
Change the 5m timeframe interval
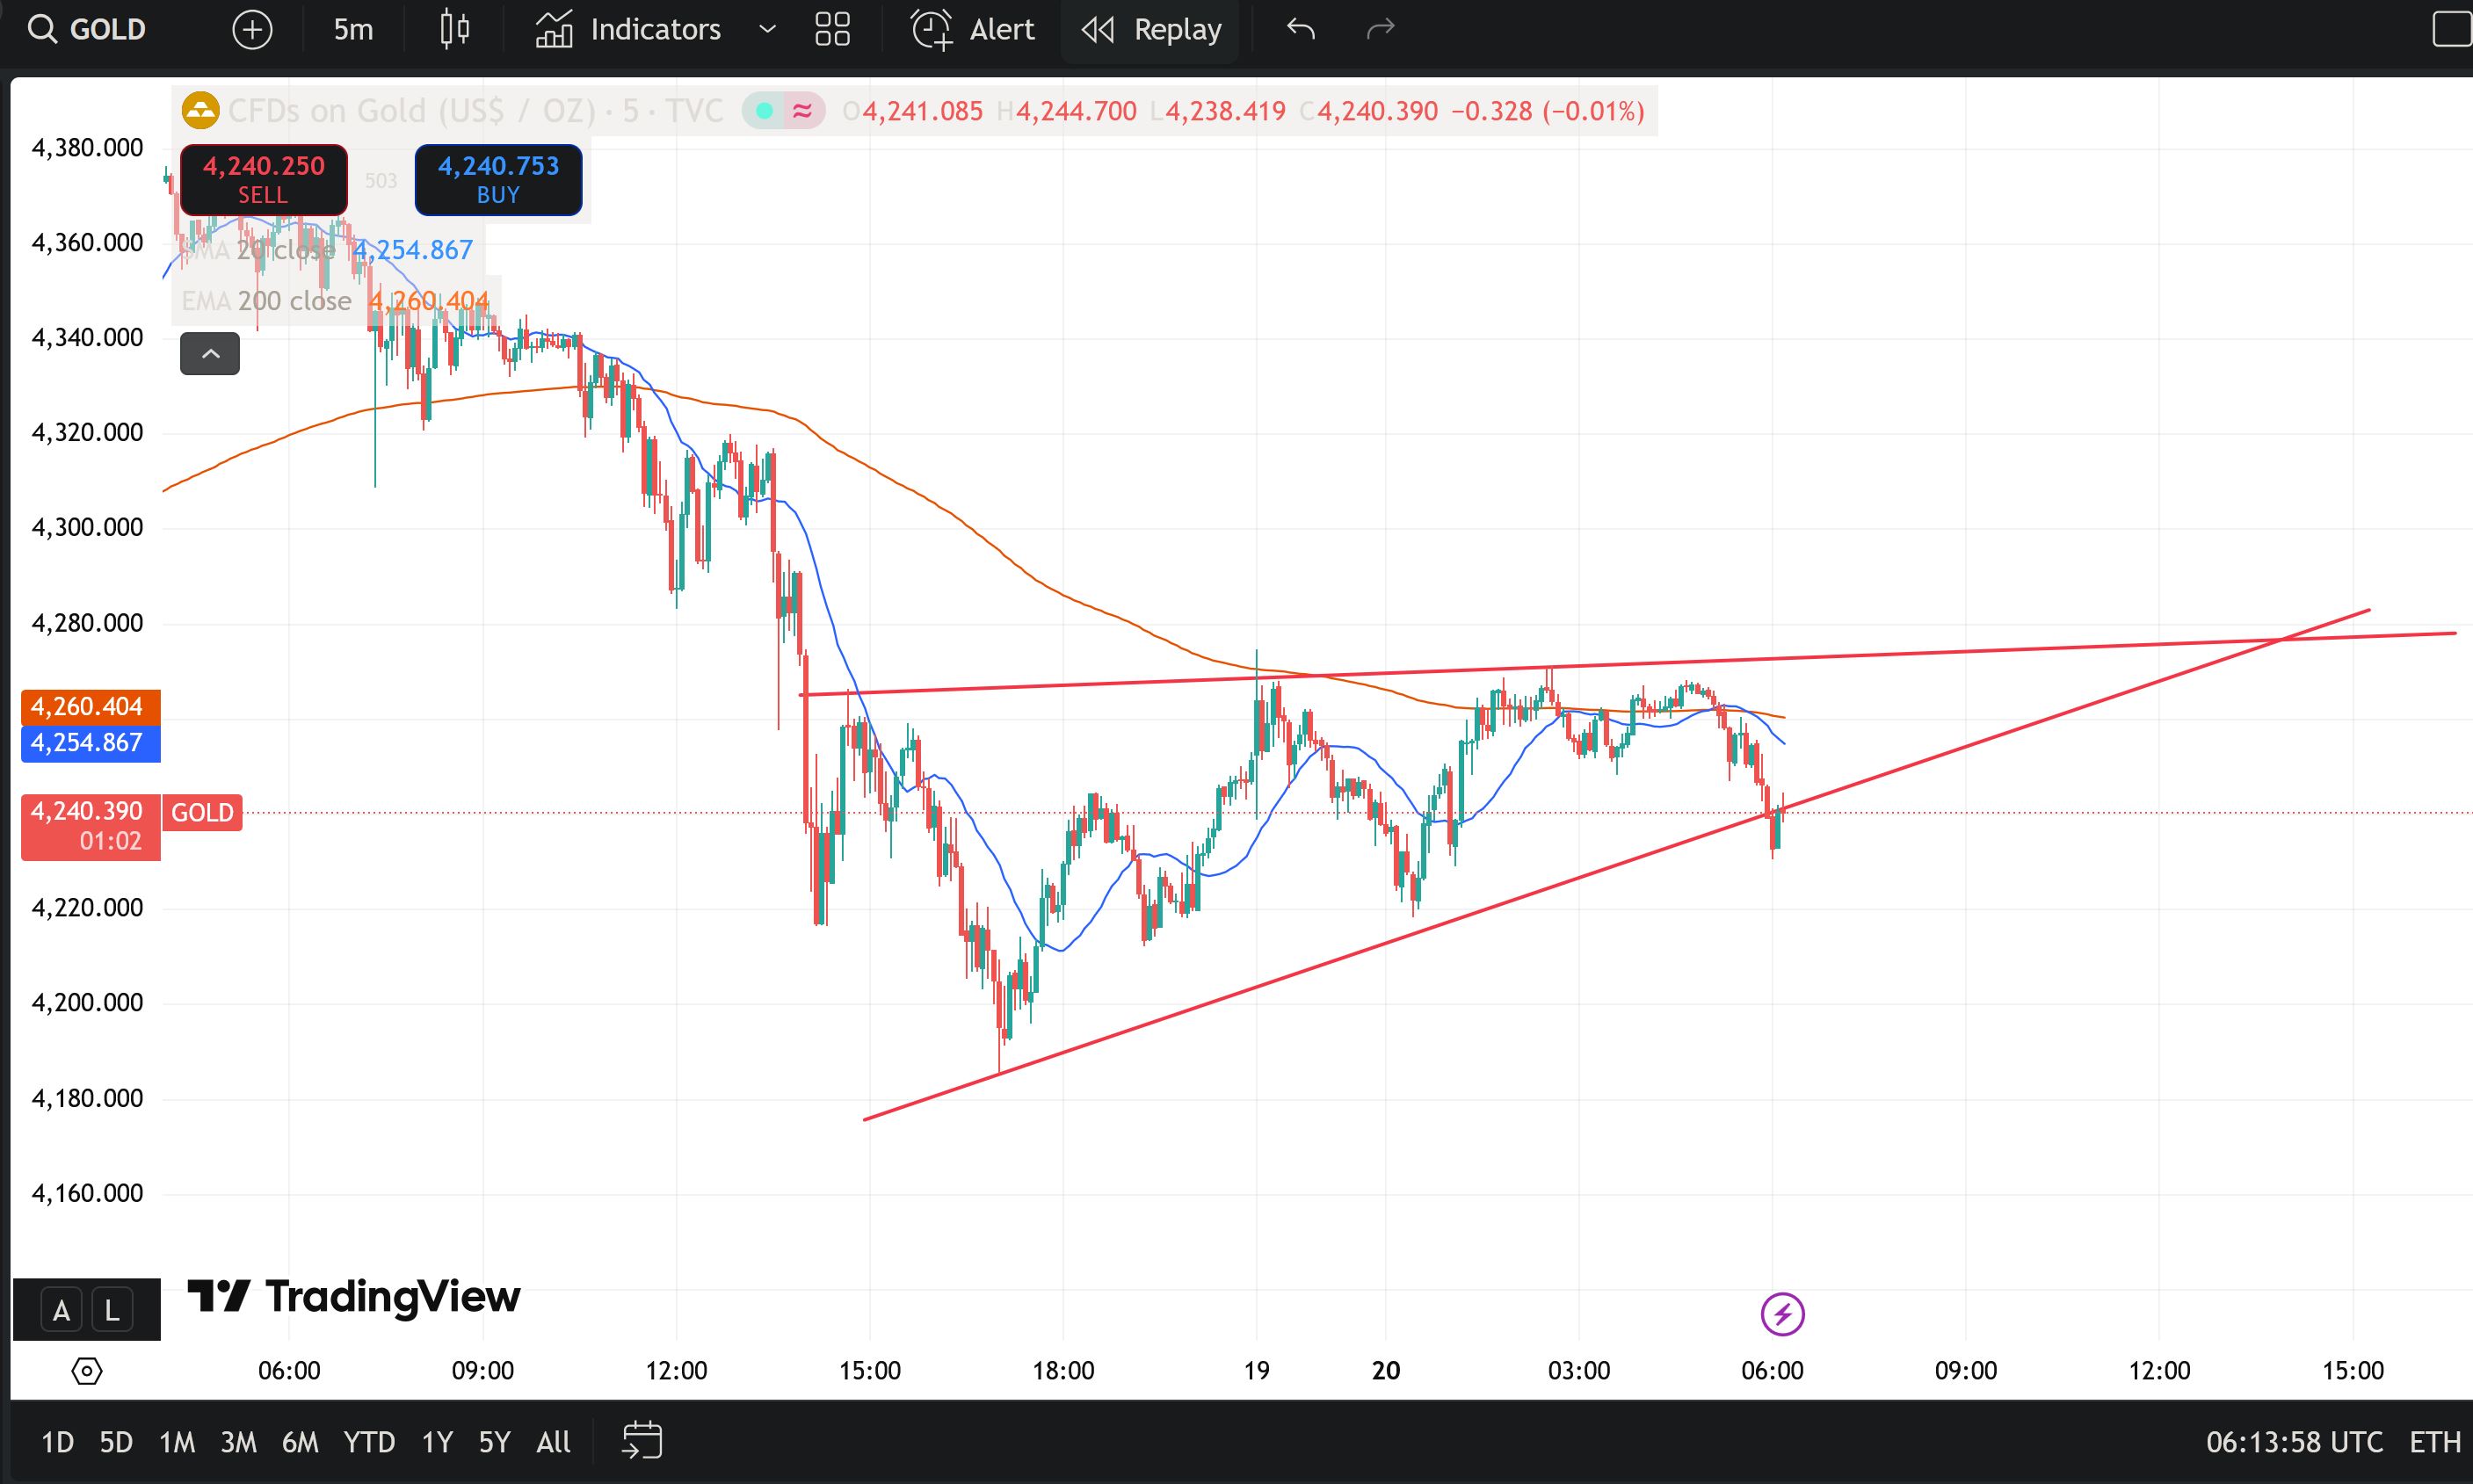click(x=353, y=29)
